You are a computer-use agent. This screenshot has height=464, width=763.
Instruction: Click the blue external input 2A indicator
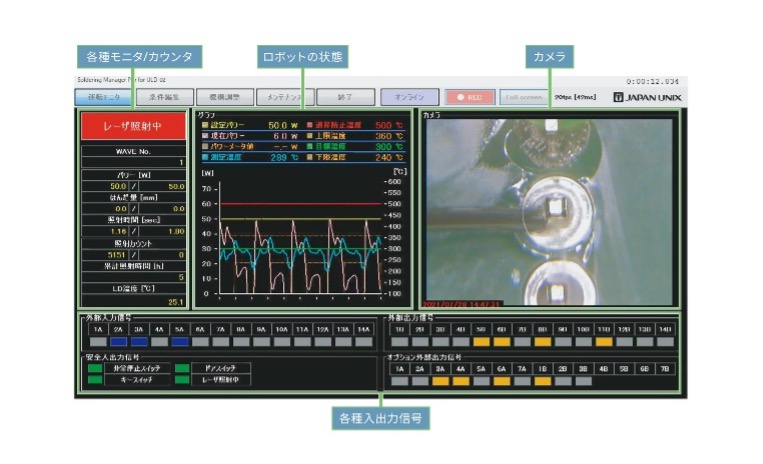[x=118, y=342]
